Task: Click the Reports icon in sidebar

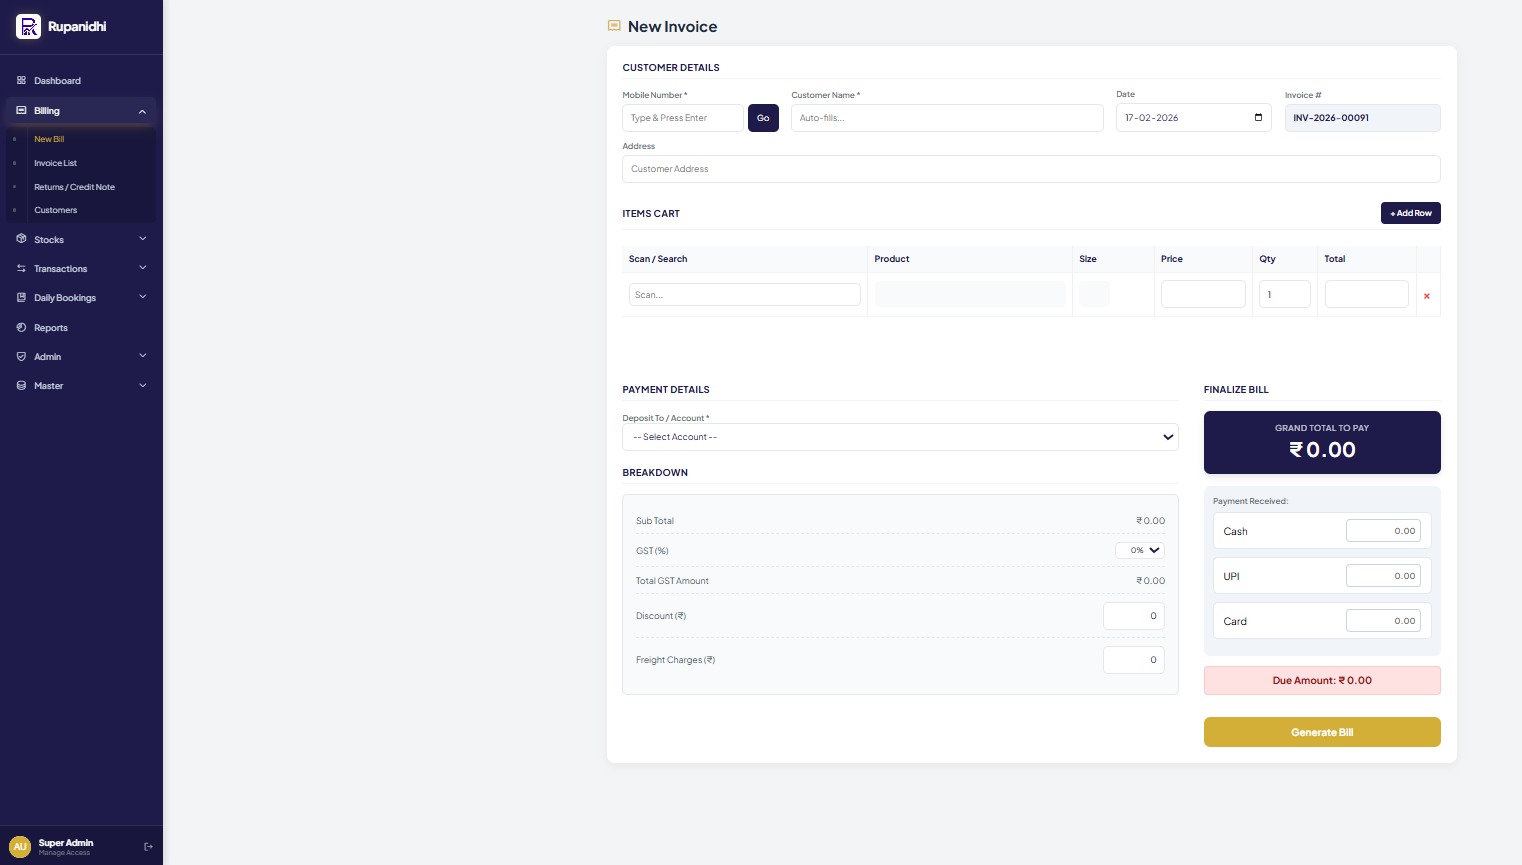Action: point(21,328)
